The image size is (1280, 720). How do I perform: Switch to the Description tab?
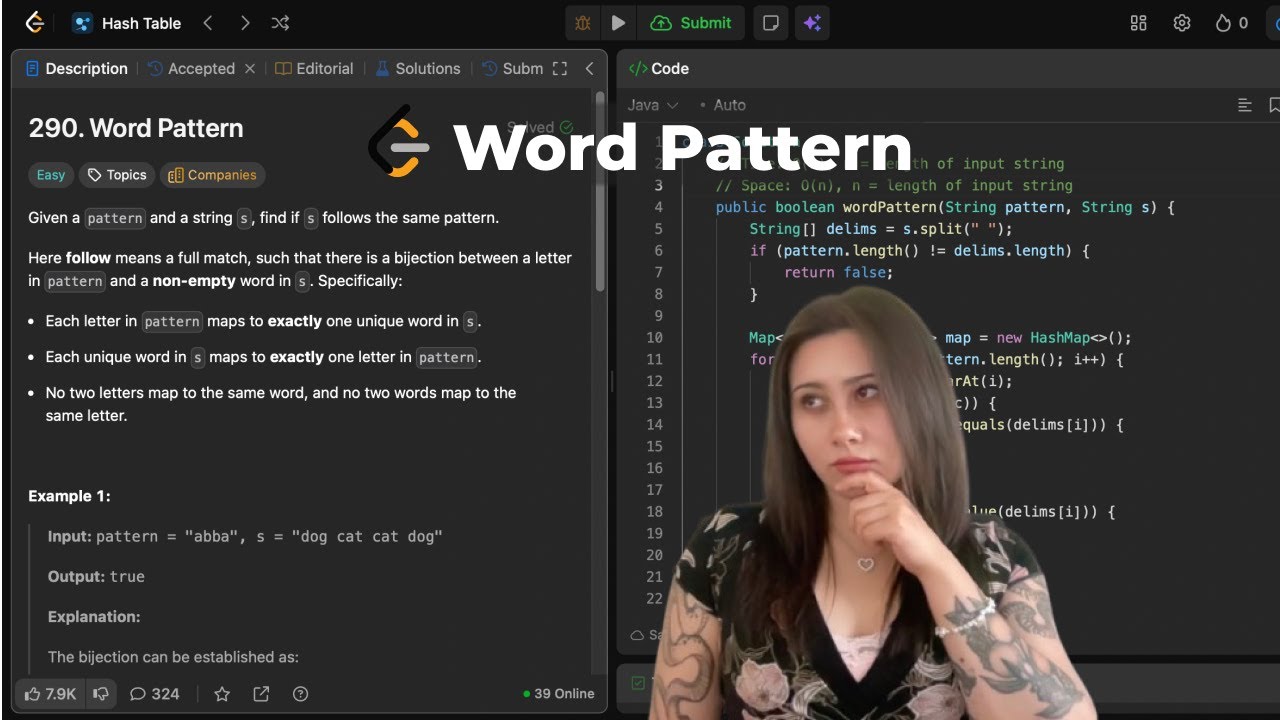(77, 69)
